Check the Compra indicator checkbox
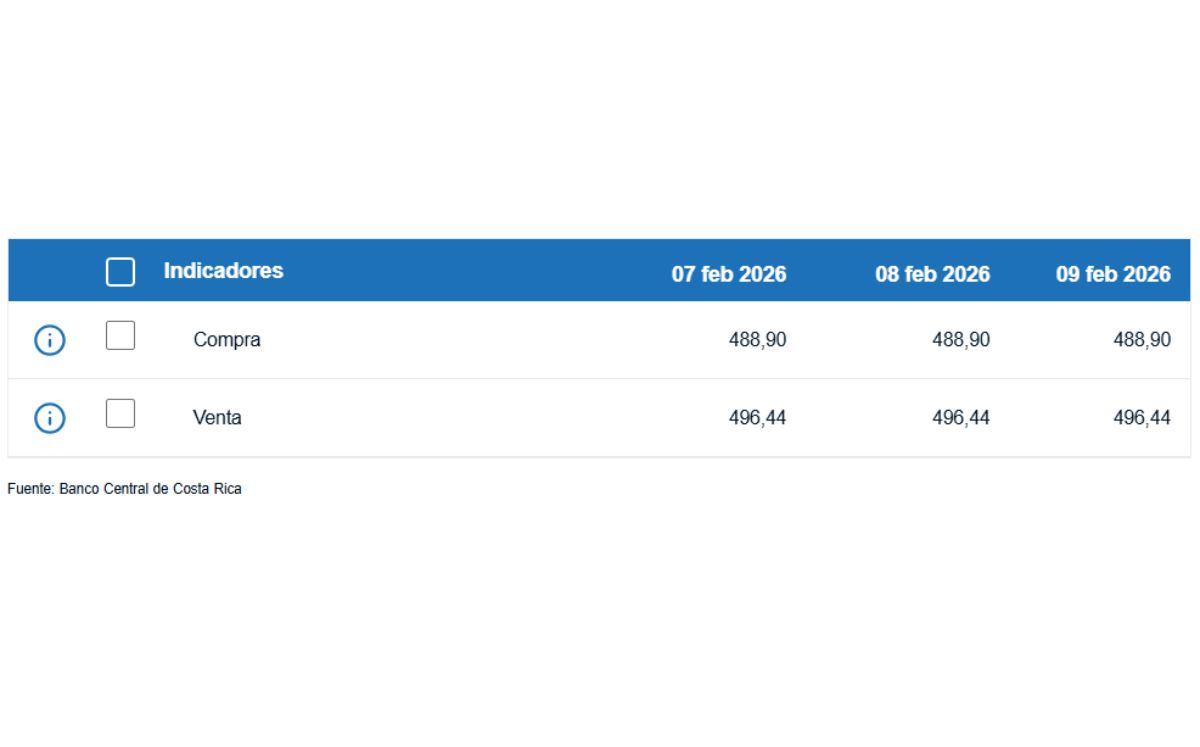 click(120, 336)
